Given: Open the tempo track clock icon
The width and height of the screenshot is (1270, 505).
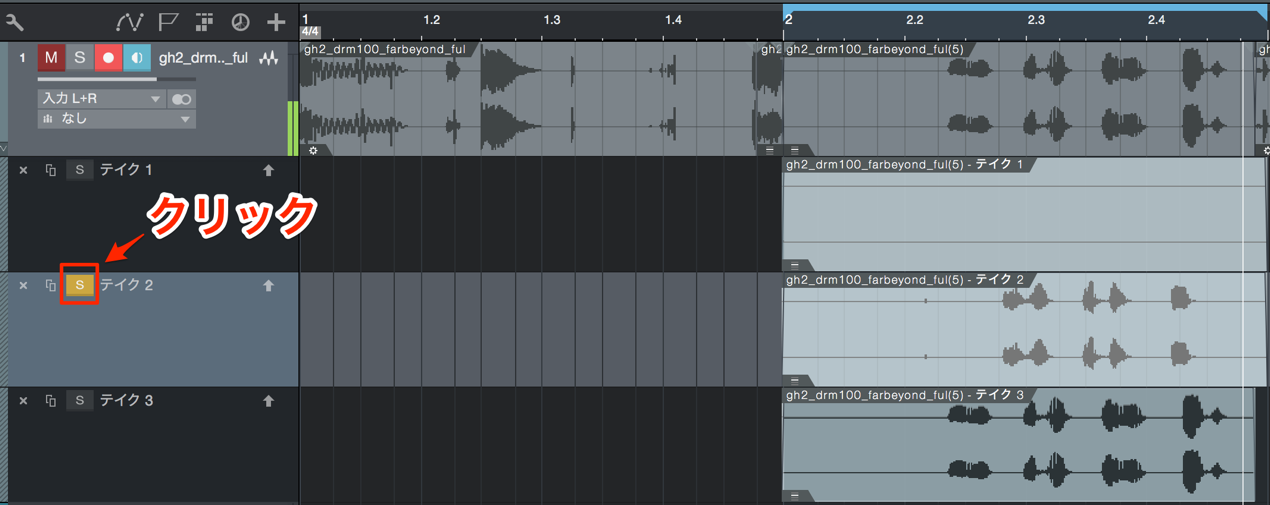Looking at the screenshot, I should [x=240, y=21].
